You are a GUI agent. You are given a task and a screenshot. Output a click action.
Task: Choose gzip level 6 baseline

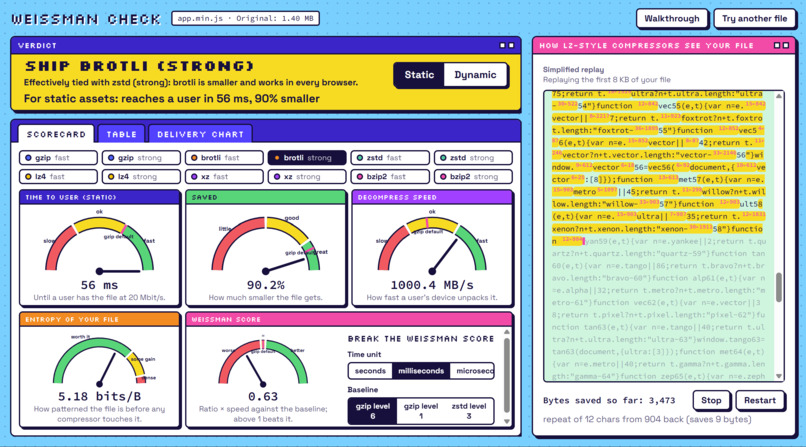tap(373, 411)
